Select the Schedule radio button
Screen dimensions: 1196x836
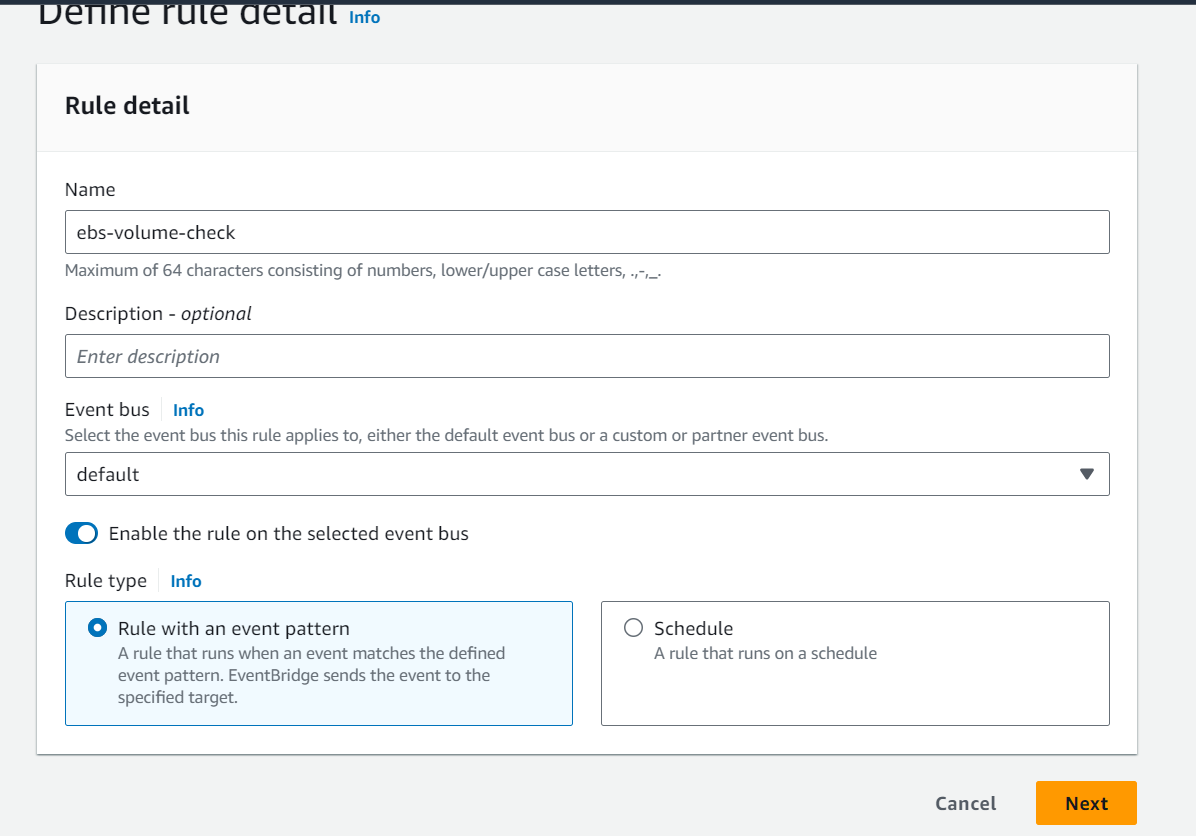[633, 628]
